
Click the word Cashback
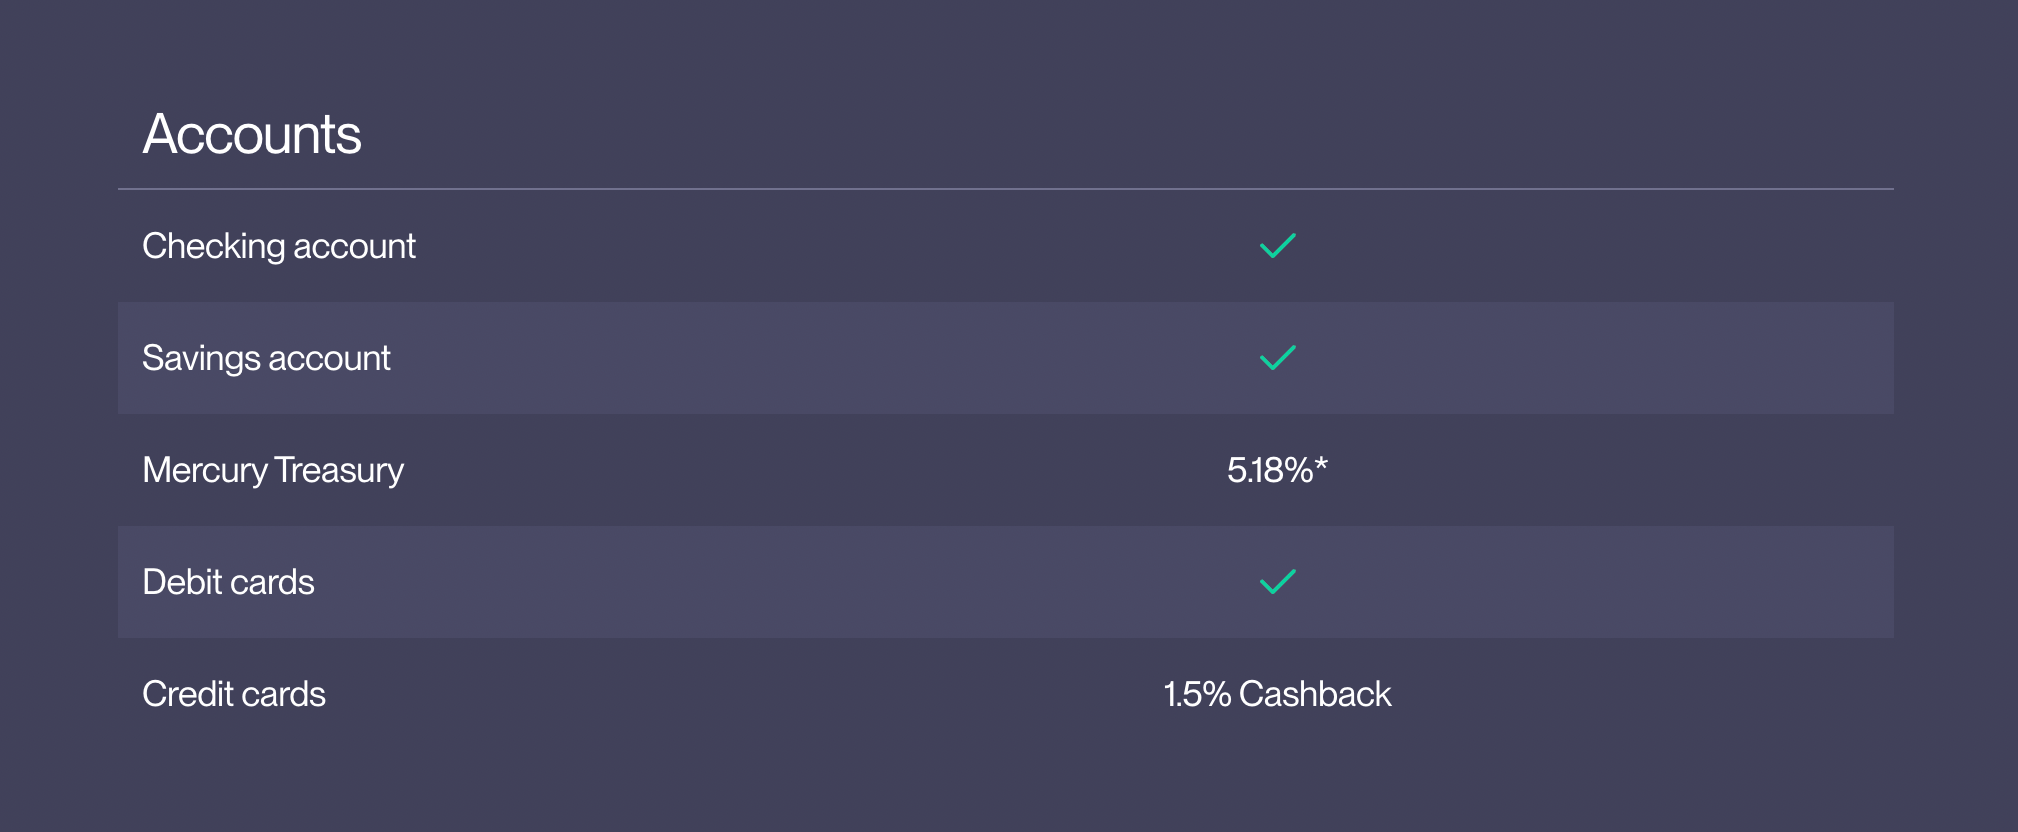(x=1315, y=694)
